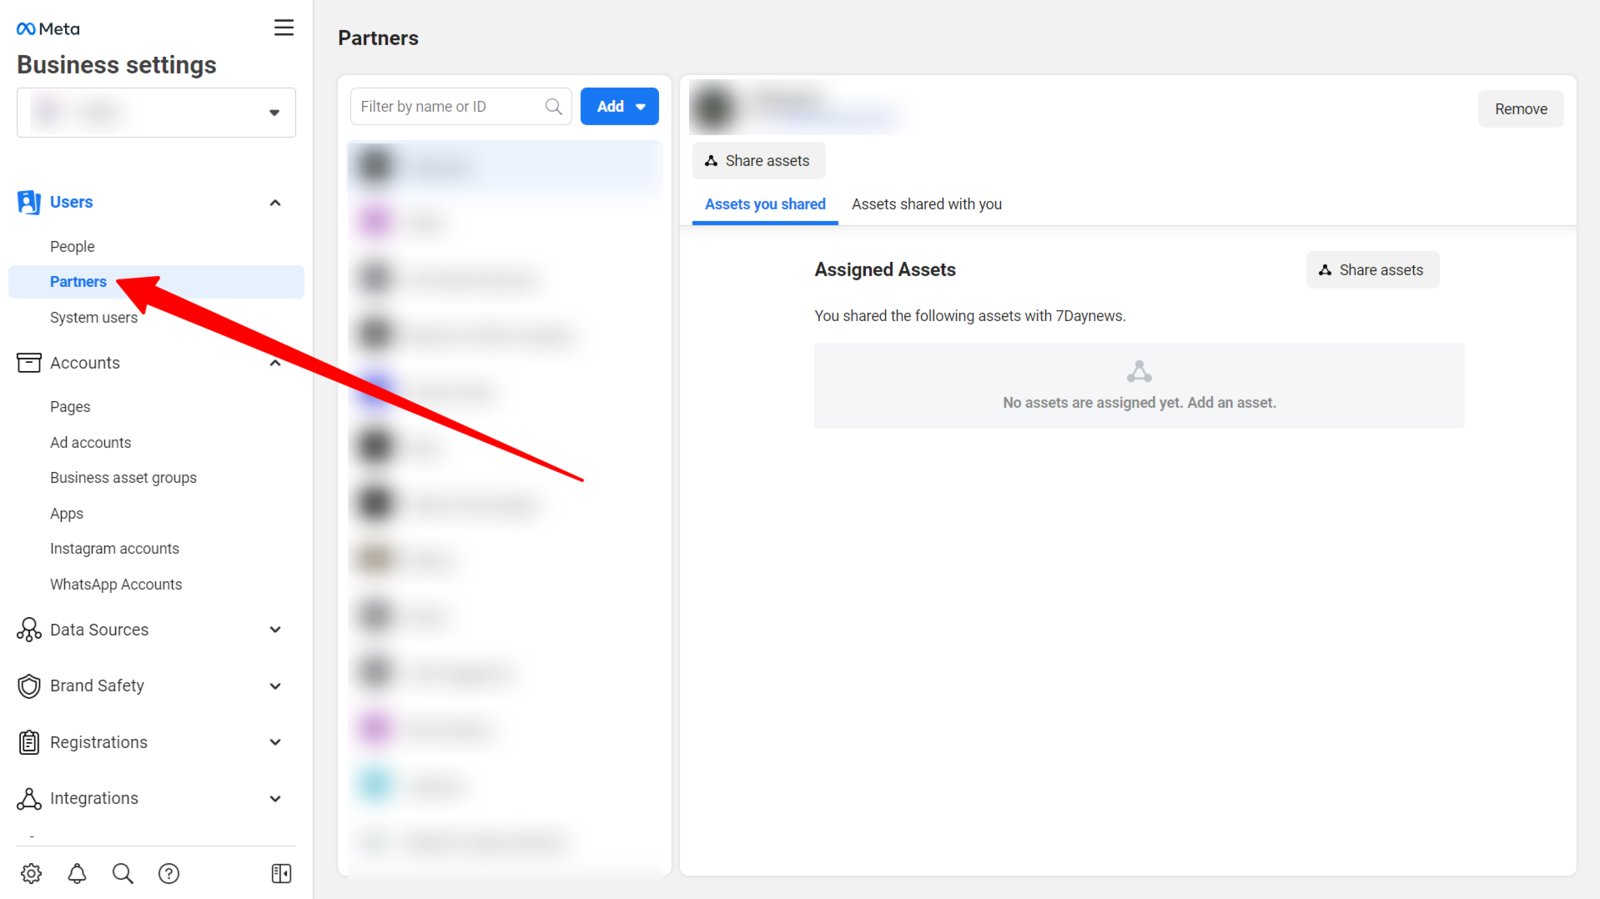Open Ad accounts in sidebar
1600x899 pixels.
pyautogui.click(x=91, y=442)
